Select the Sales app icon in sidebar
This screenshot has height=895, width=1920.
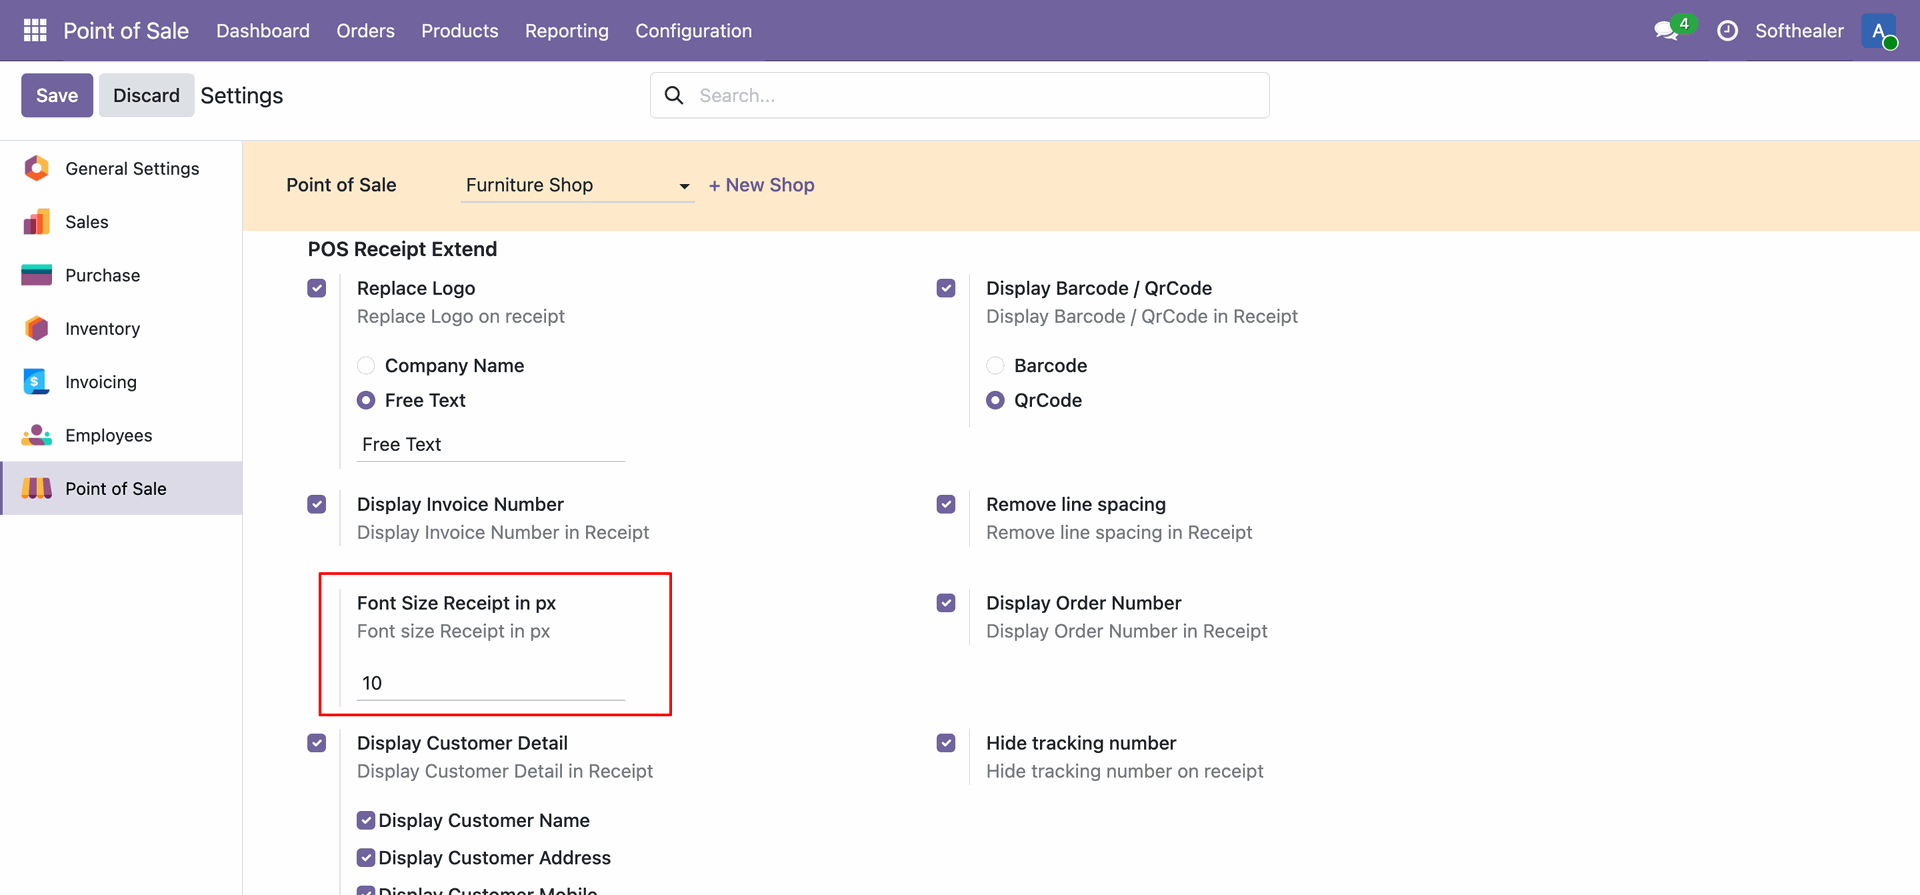[x=37, y=222]
